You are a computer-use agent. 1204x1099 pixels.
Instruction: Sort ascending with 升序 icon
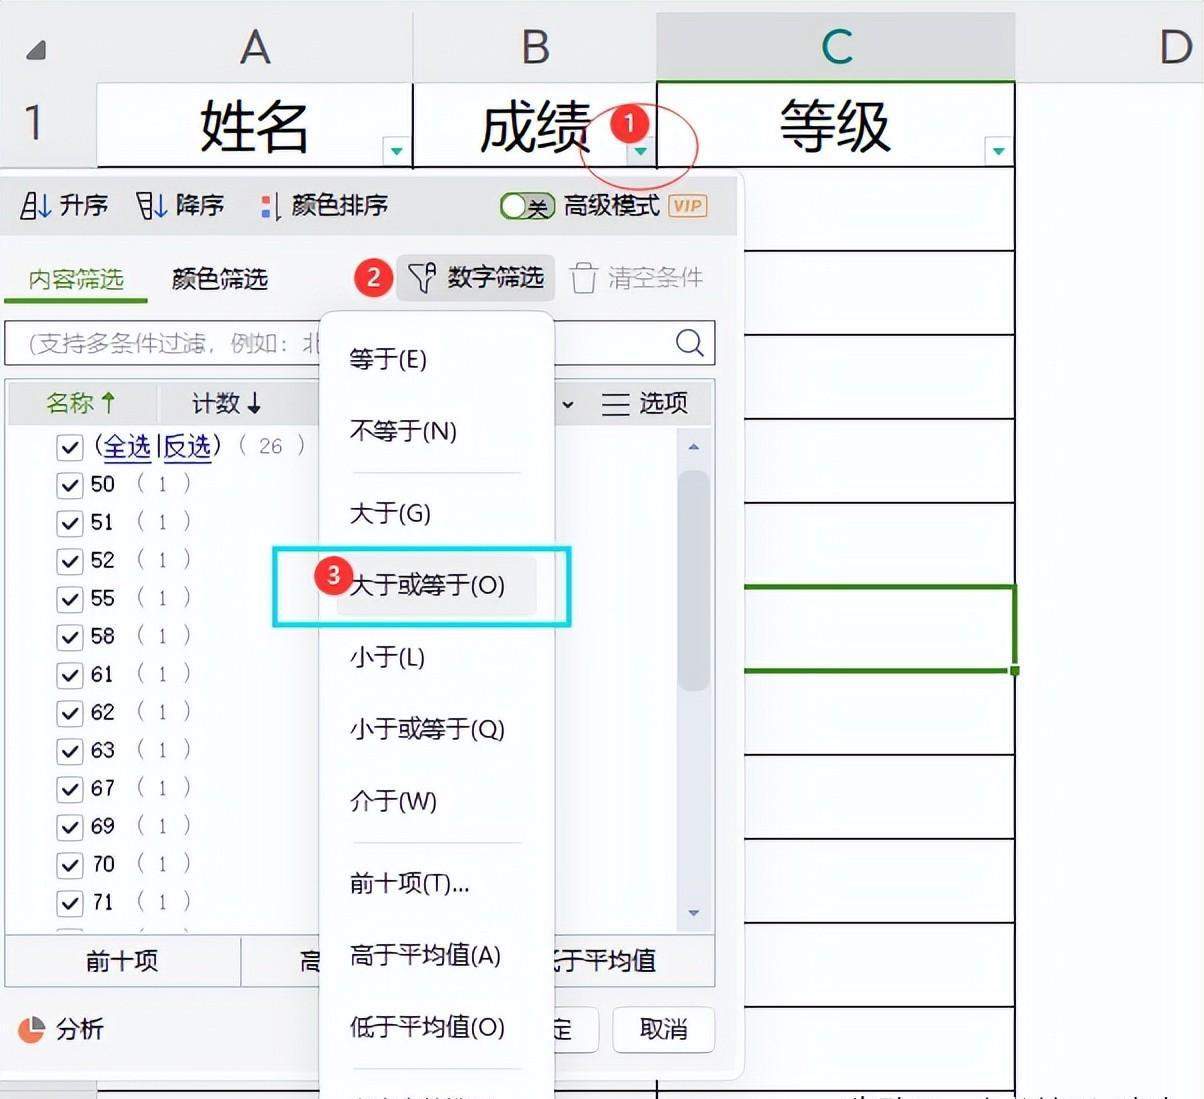tap(35, 206)
